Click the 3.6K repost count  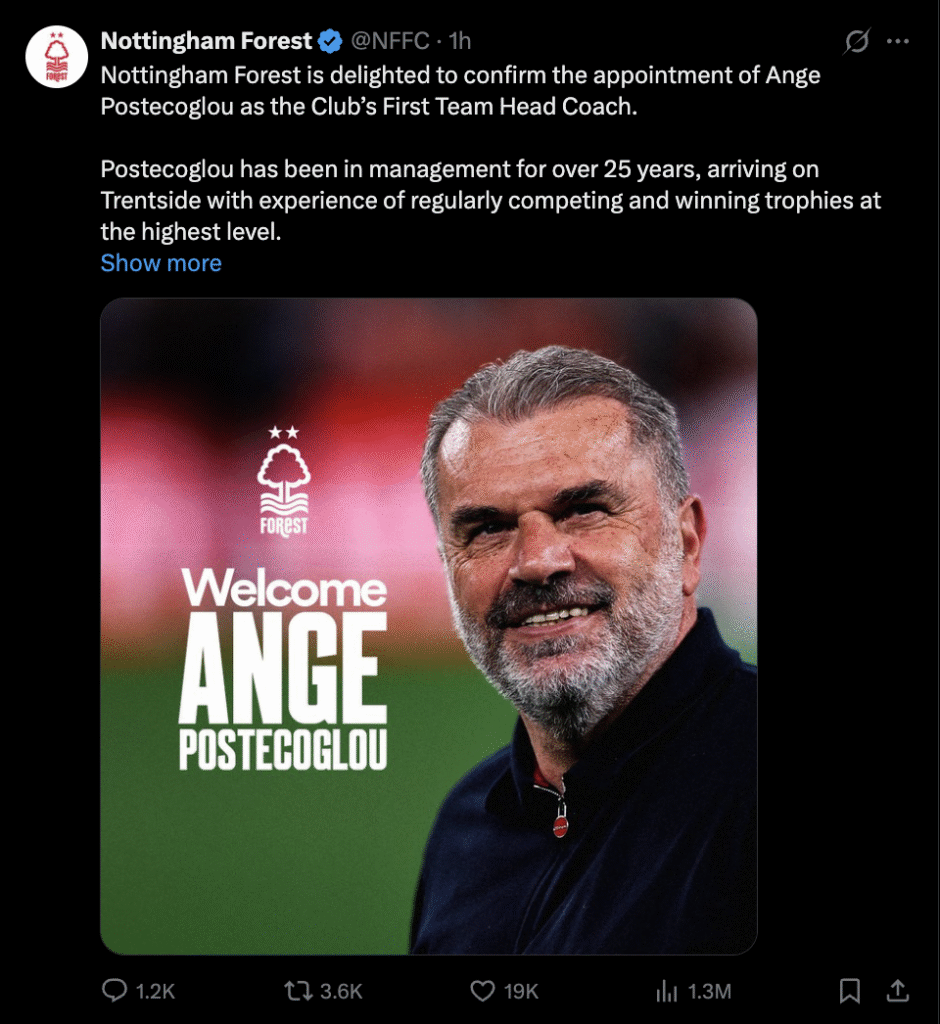point(341,991)
